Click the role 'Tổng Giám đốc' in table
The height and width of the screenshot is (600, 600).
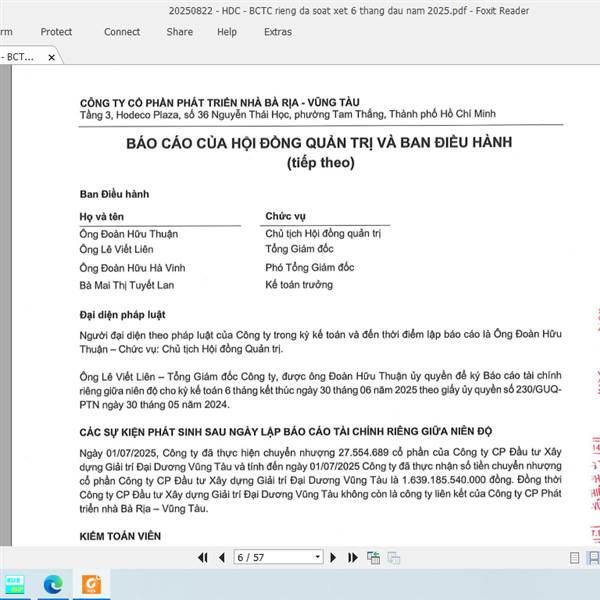299,249
